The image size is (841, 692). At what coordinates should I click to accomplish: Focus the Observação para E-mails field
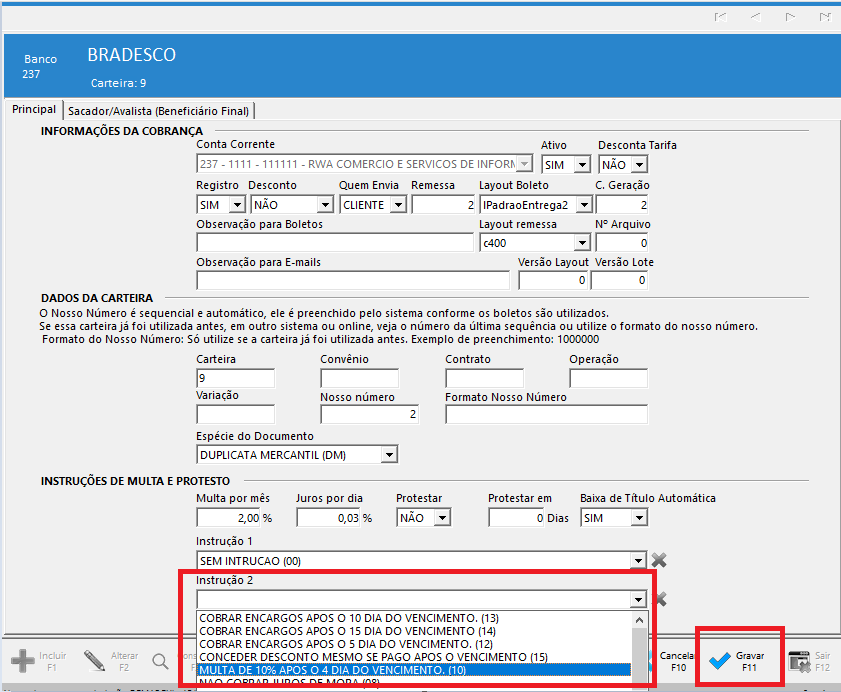click(353, 281)
